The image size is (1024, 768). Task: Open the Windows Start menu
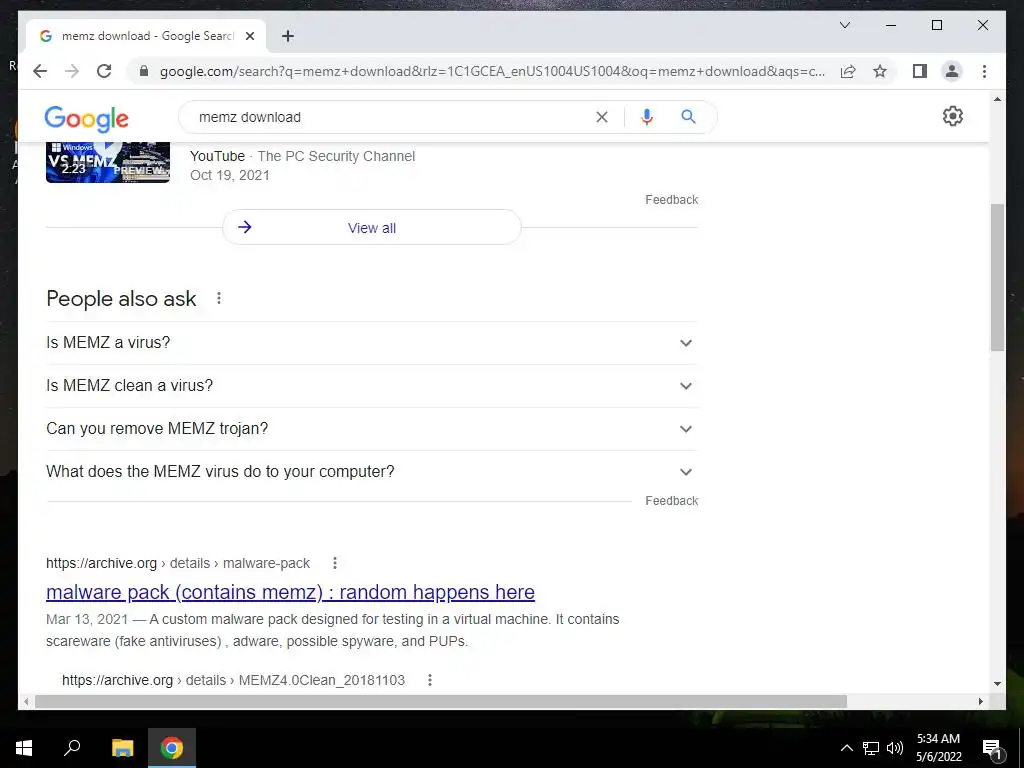pos(24,748)
